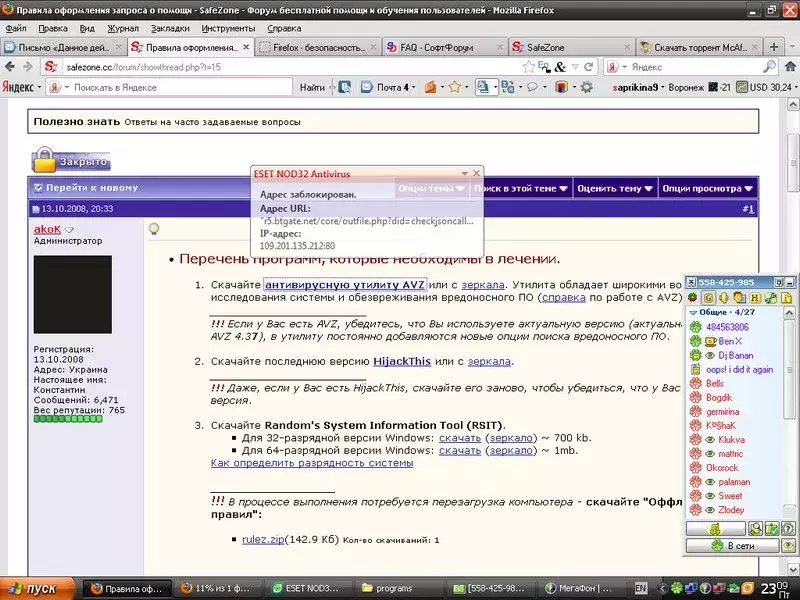Click the ICQ toolbar sound speaker icon
Image resolution: width=800 pixels, height=600 pixels.
coord(723,298)
